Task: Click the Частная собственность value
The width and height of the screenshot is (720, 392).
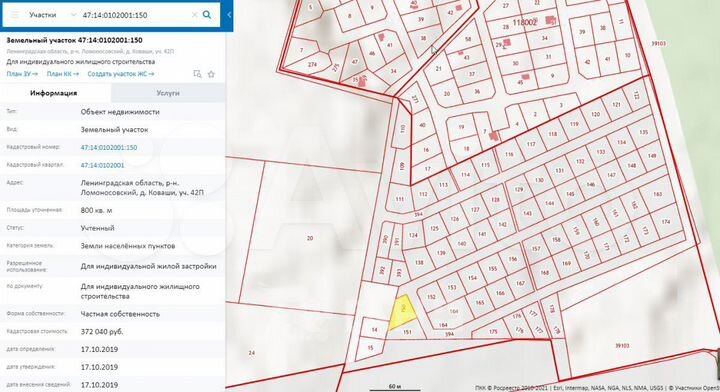Action: [120, 314]
